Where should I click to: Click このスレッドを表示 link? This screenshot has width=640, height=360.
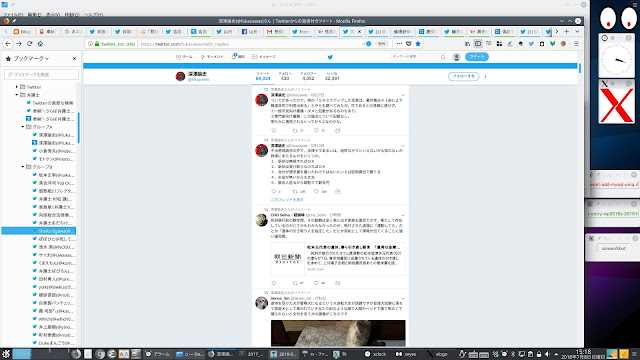coord(287,200)
